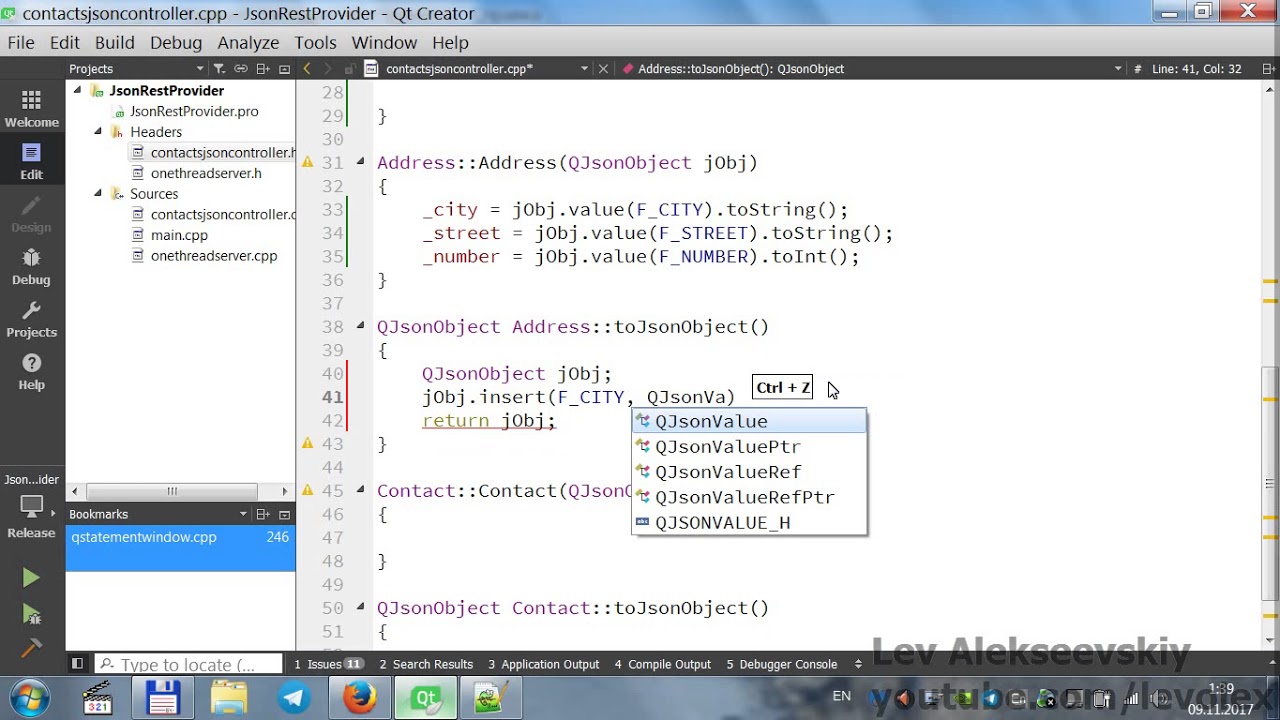Screen dimensions: 1280x720
Task: Choose QJsonValue from the completion list
Action: pyautogui.click(x=749, y=421)
